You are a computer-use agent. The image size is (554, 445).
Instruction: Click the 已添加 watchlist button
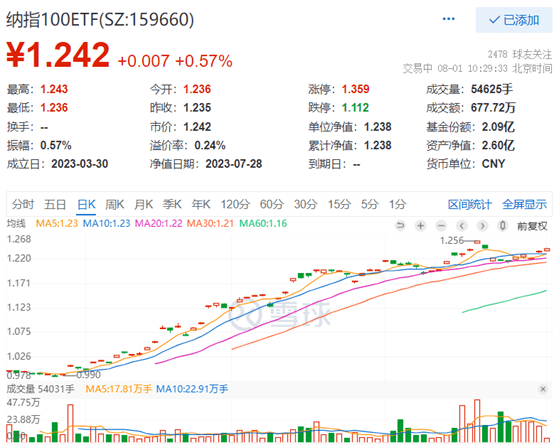514,20
